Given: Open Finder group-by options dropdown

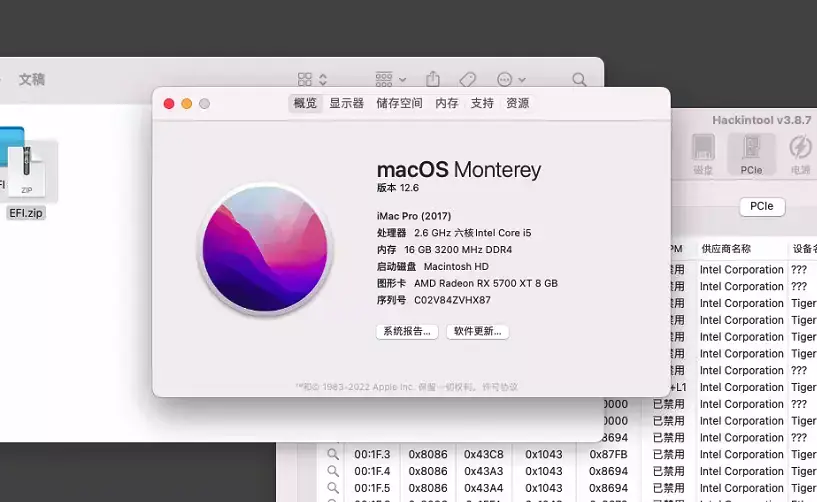Looking at the screenshot, I should click(x=390, y=79).
